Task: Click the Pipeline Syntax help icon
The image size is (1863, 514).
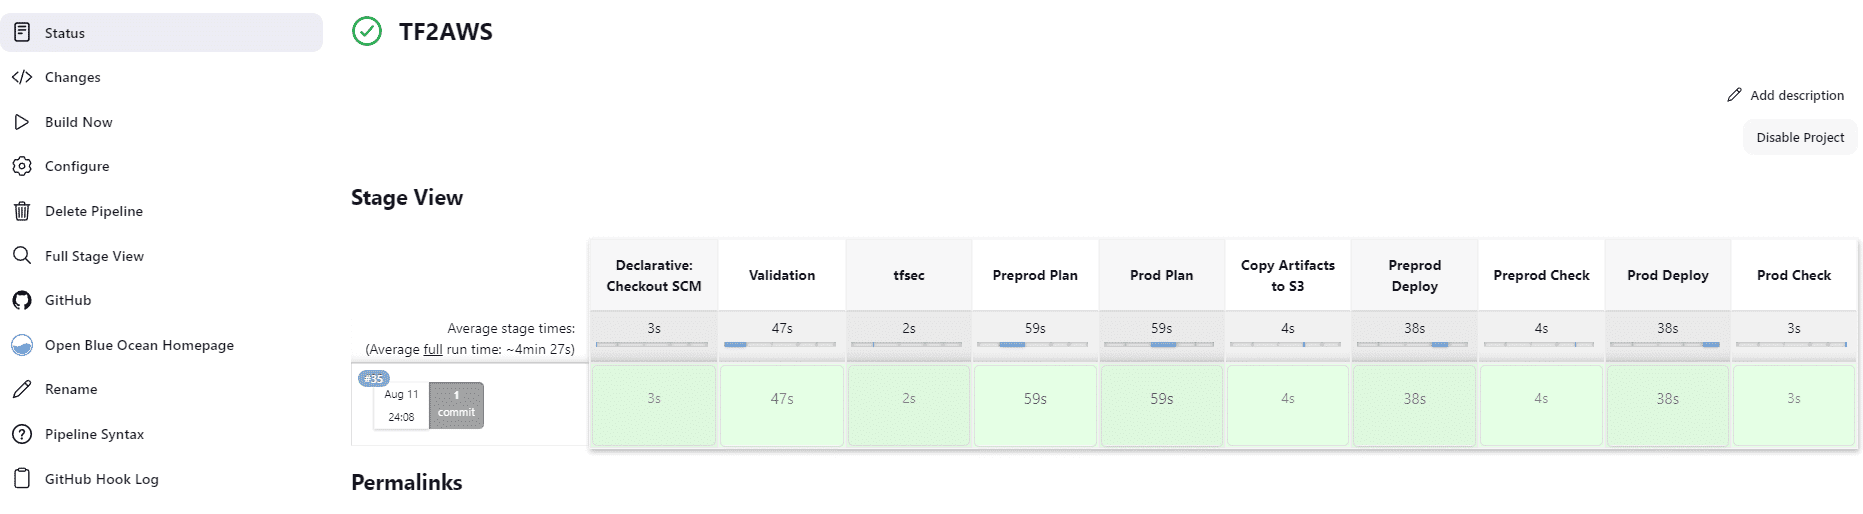Action: click(22, 434)
